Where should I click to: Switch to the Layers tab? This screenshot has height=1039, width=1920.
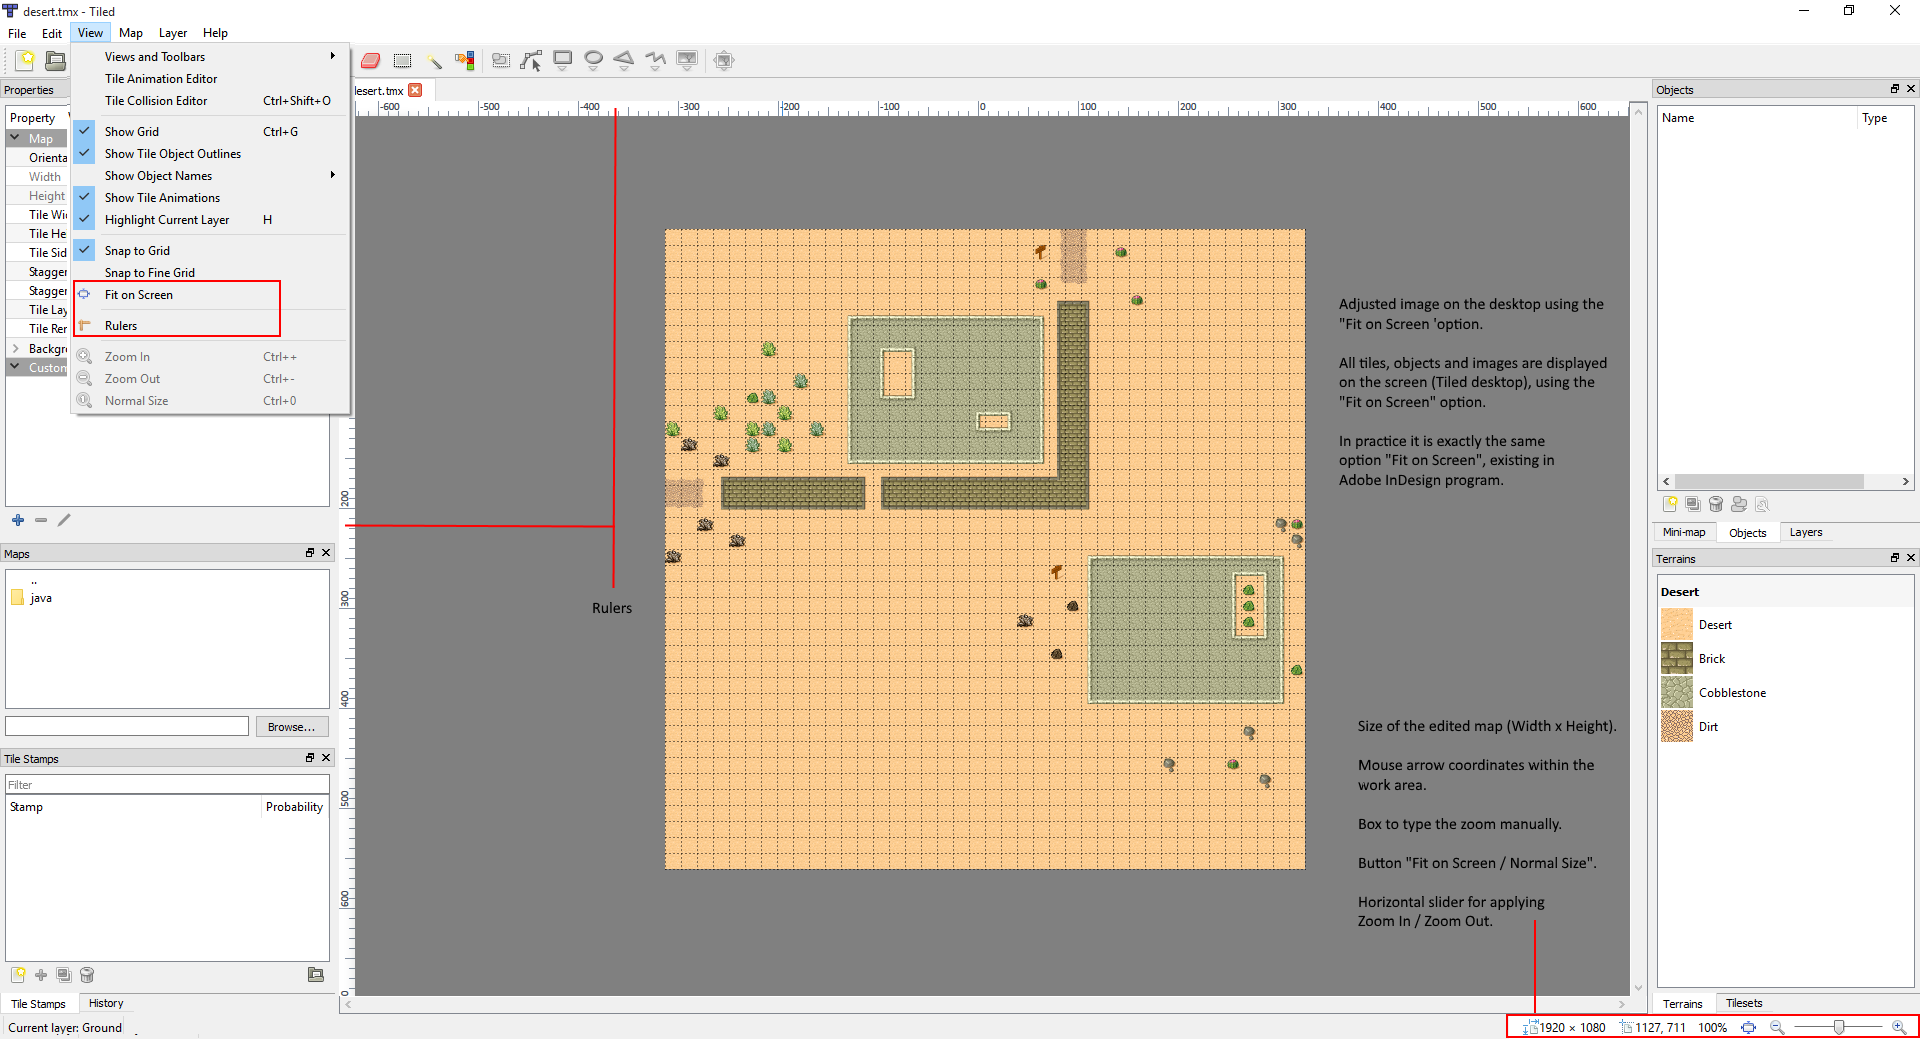pyautogui.click(x=1805, y=532)
